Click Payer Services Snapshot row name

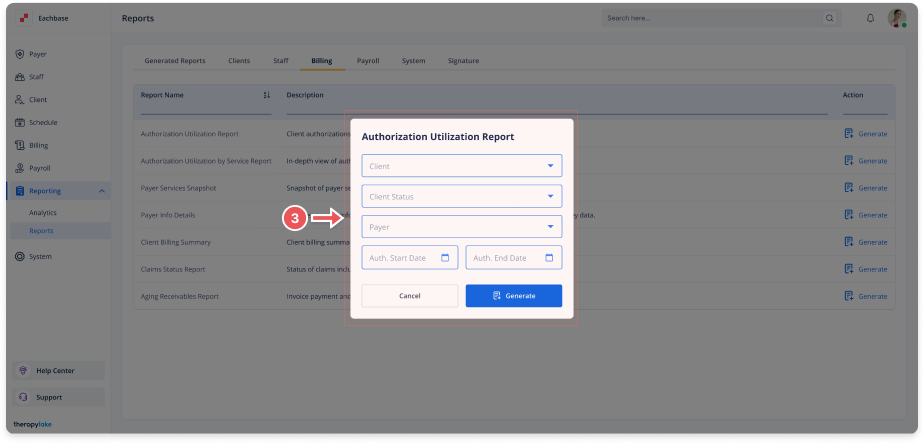(179, 188)
